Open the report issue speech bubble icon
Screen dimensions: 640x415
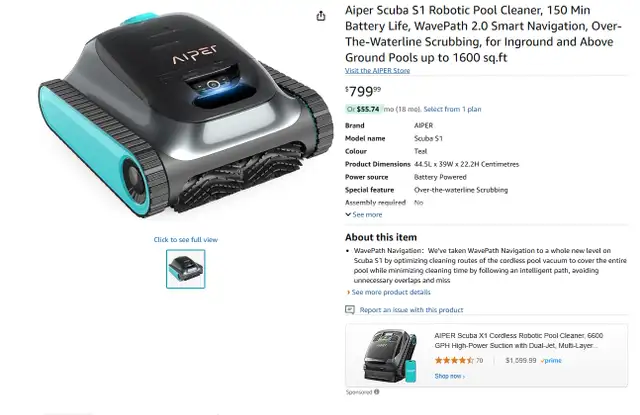point(350,310)
